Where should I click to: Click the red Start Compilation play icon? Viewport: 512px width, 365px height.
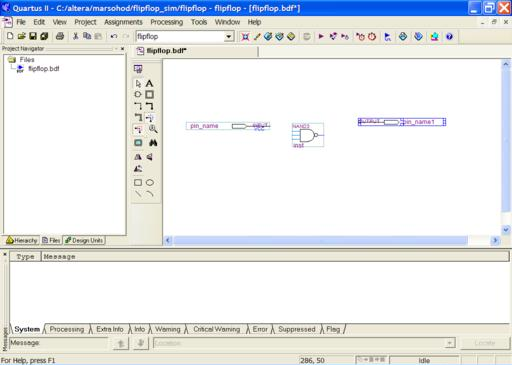click(321, 36)
